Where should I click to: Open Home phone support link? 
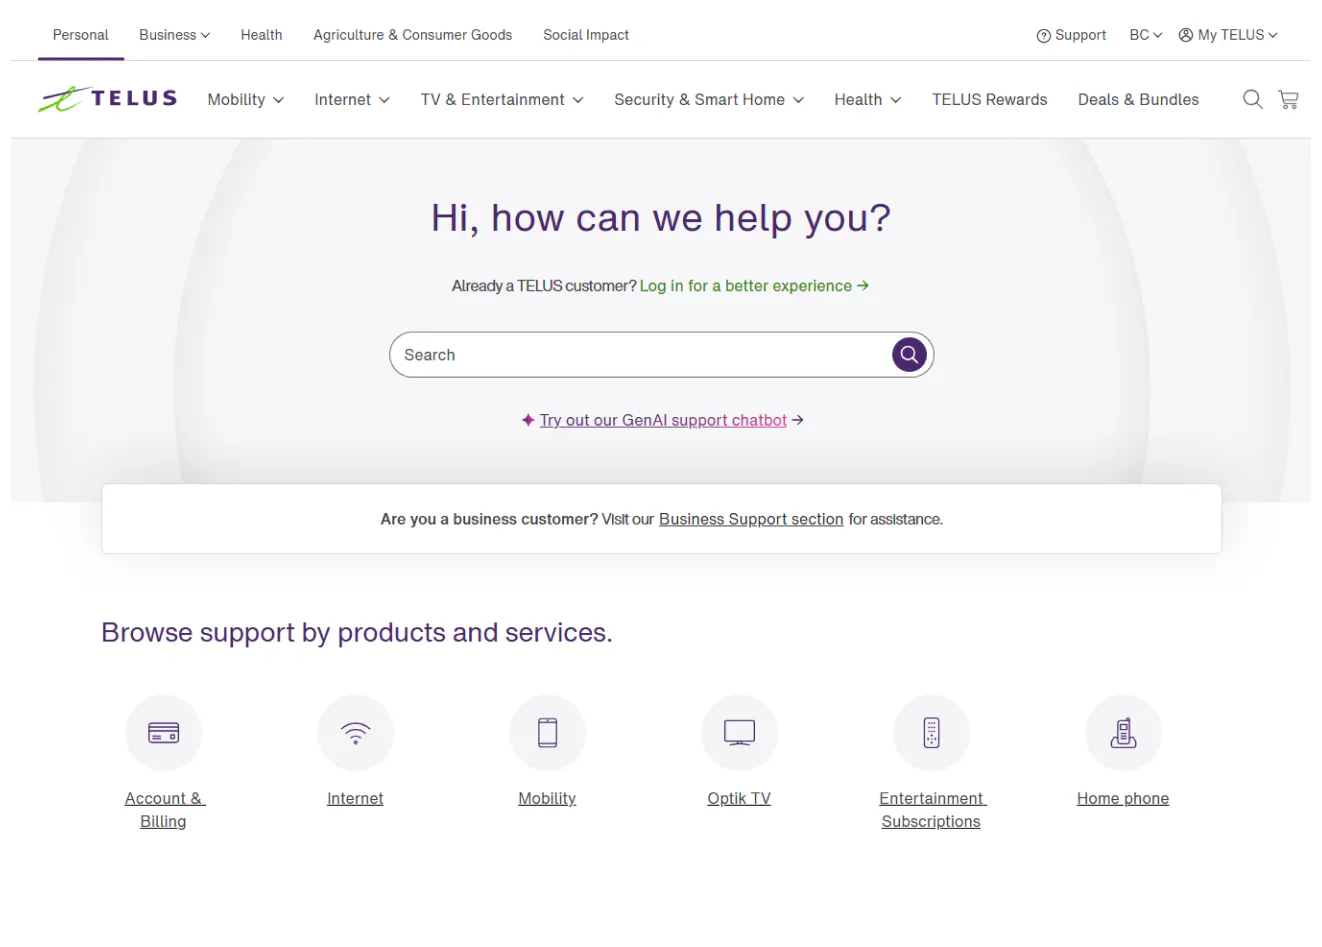pos(1123,798)
